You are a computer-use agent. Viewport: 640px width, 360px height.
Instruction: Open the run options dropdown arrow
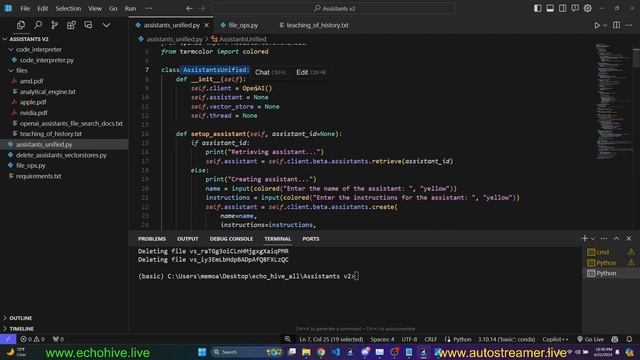605,25
